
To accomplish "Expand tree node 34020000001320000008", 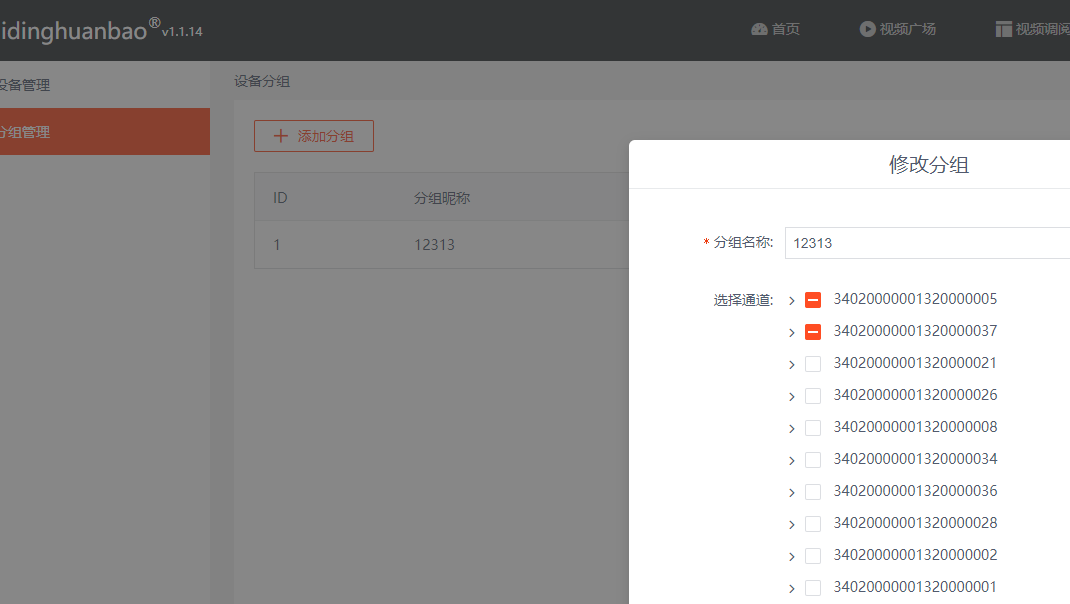I will click(792, 429).
